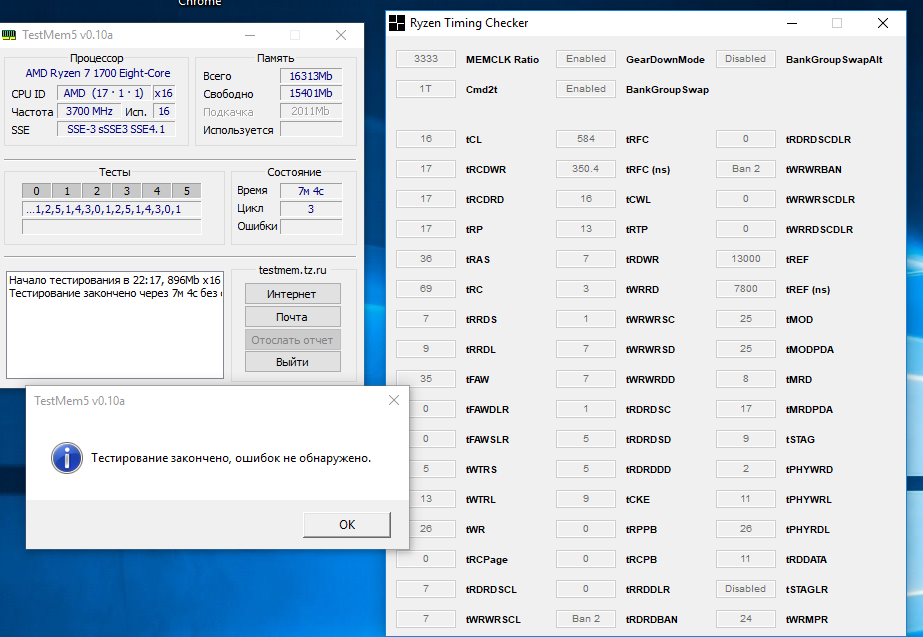923x637 pixels.
Task: Click the tPHYRDL label text
Action: point(808,529)
